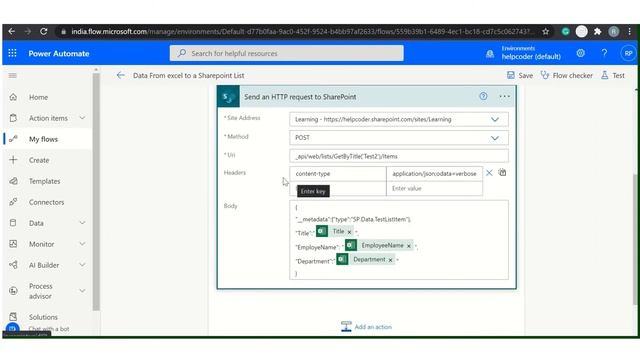Screen dimensions: 640x360
Task: Bookmark this page with the star icon
Action: (x=545, y=31)
